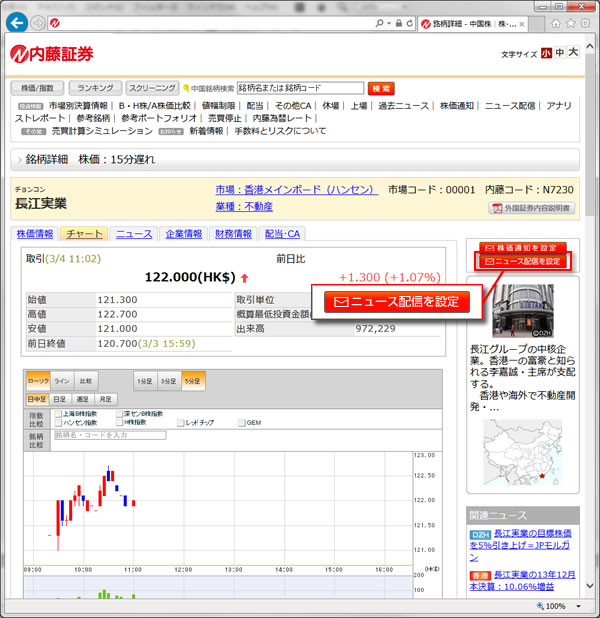Screen dimensions: 600x618
Task: Click the browser back arrow button
Action: (x=17, y=23)
